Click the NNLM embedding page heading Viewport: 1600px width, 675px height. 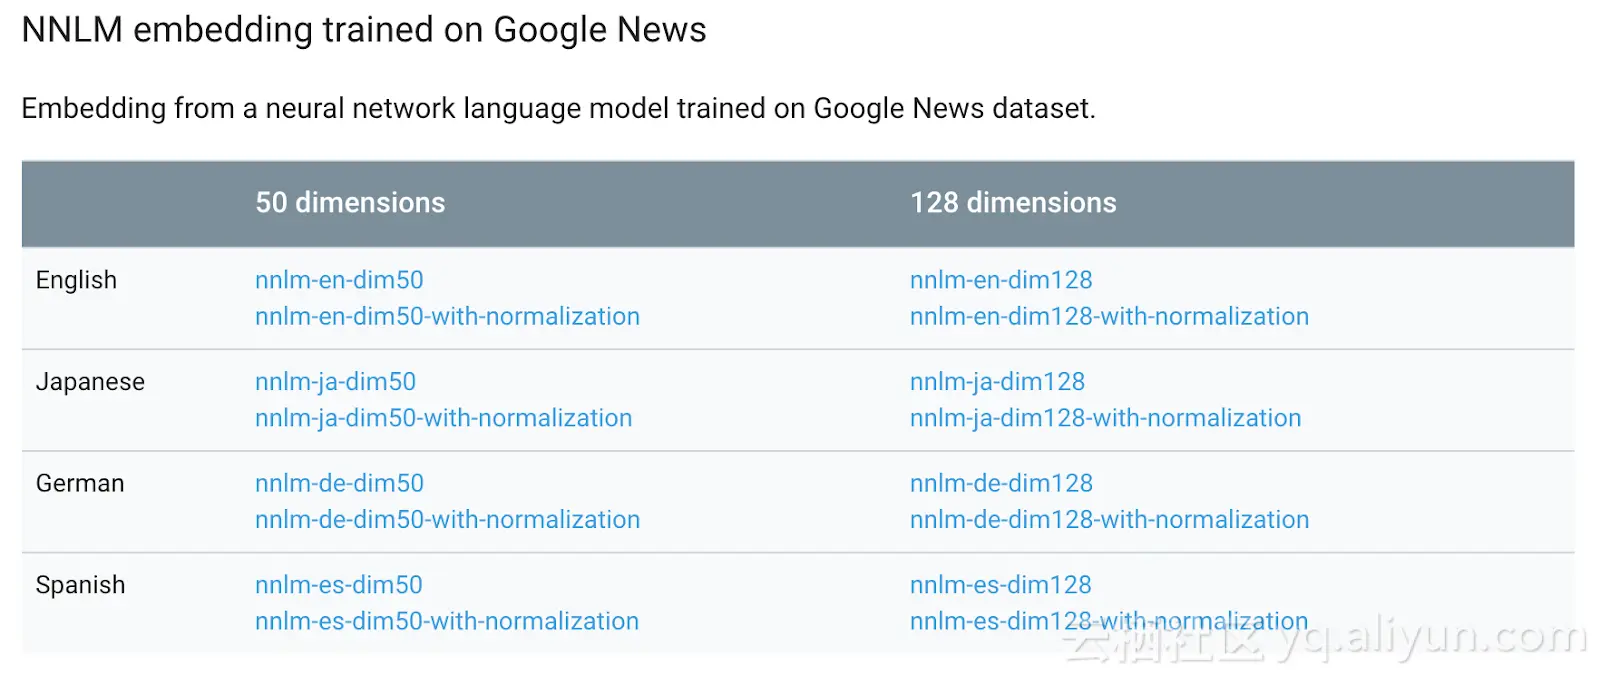click(364, 30)
